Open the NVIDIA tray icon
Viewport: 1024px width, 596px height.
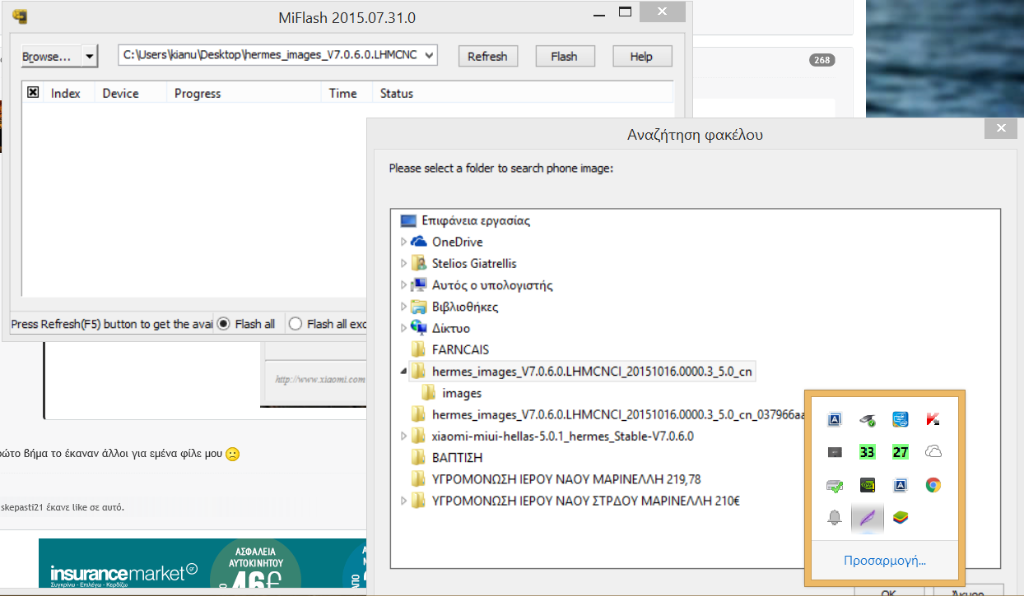pos(867,486)
